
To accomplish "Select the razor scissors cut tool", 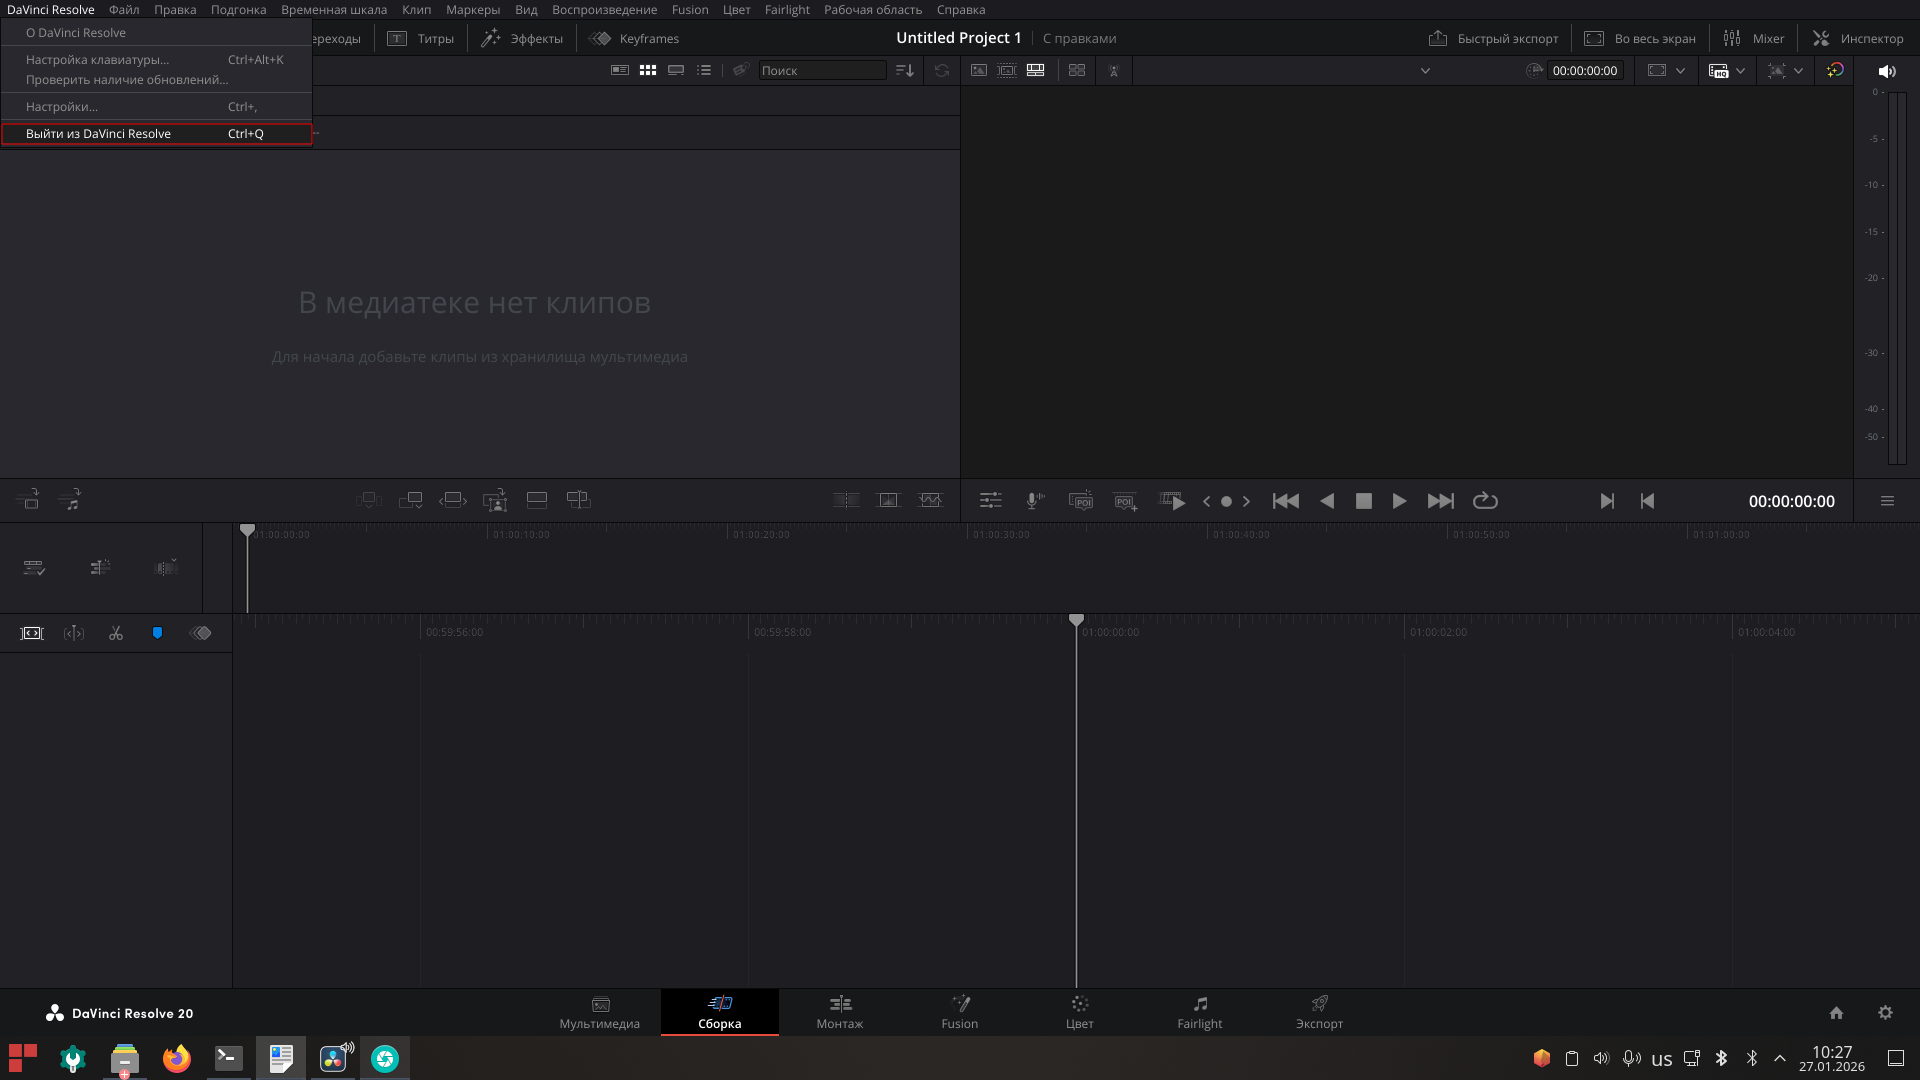I will coord(116,633).
